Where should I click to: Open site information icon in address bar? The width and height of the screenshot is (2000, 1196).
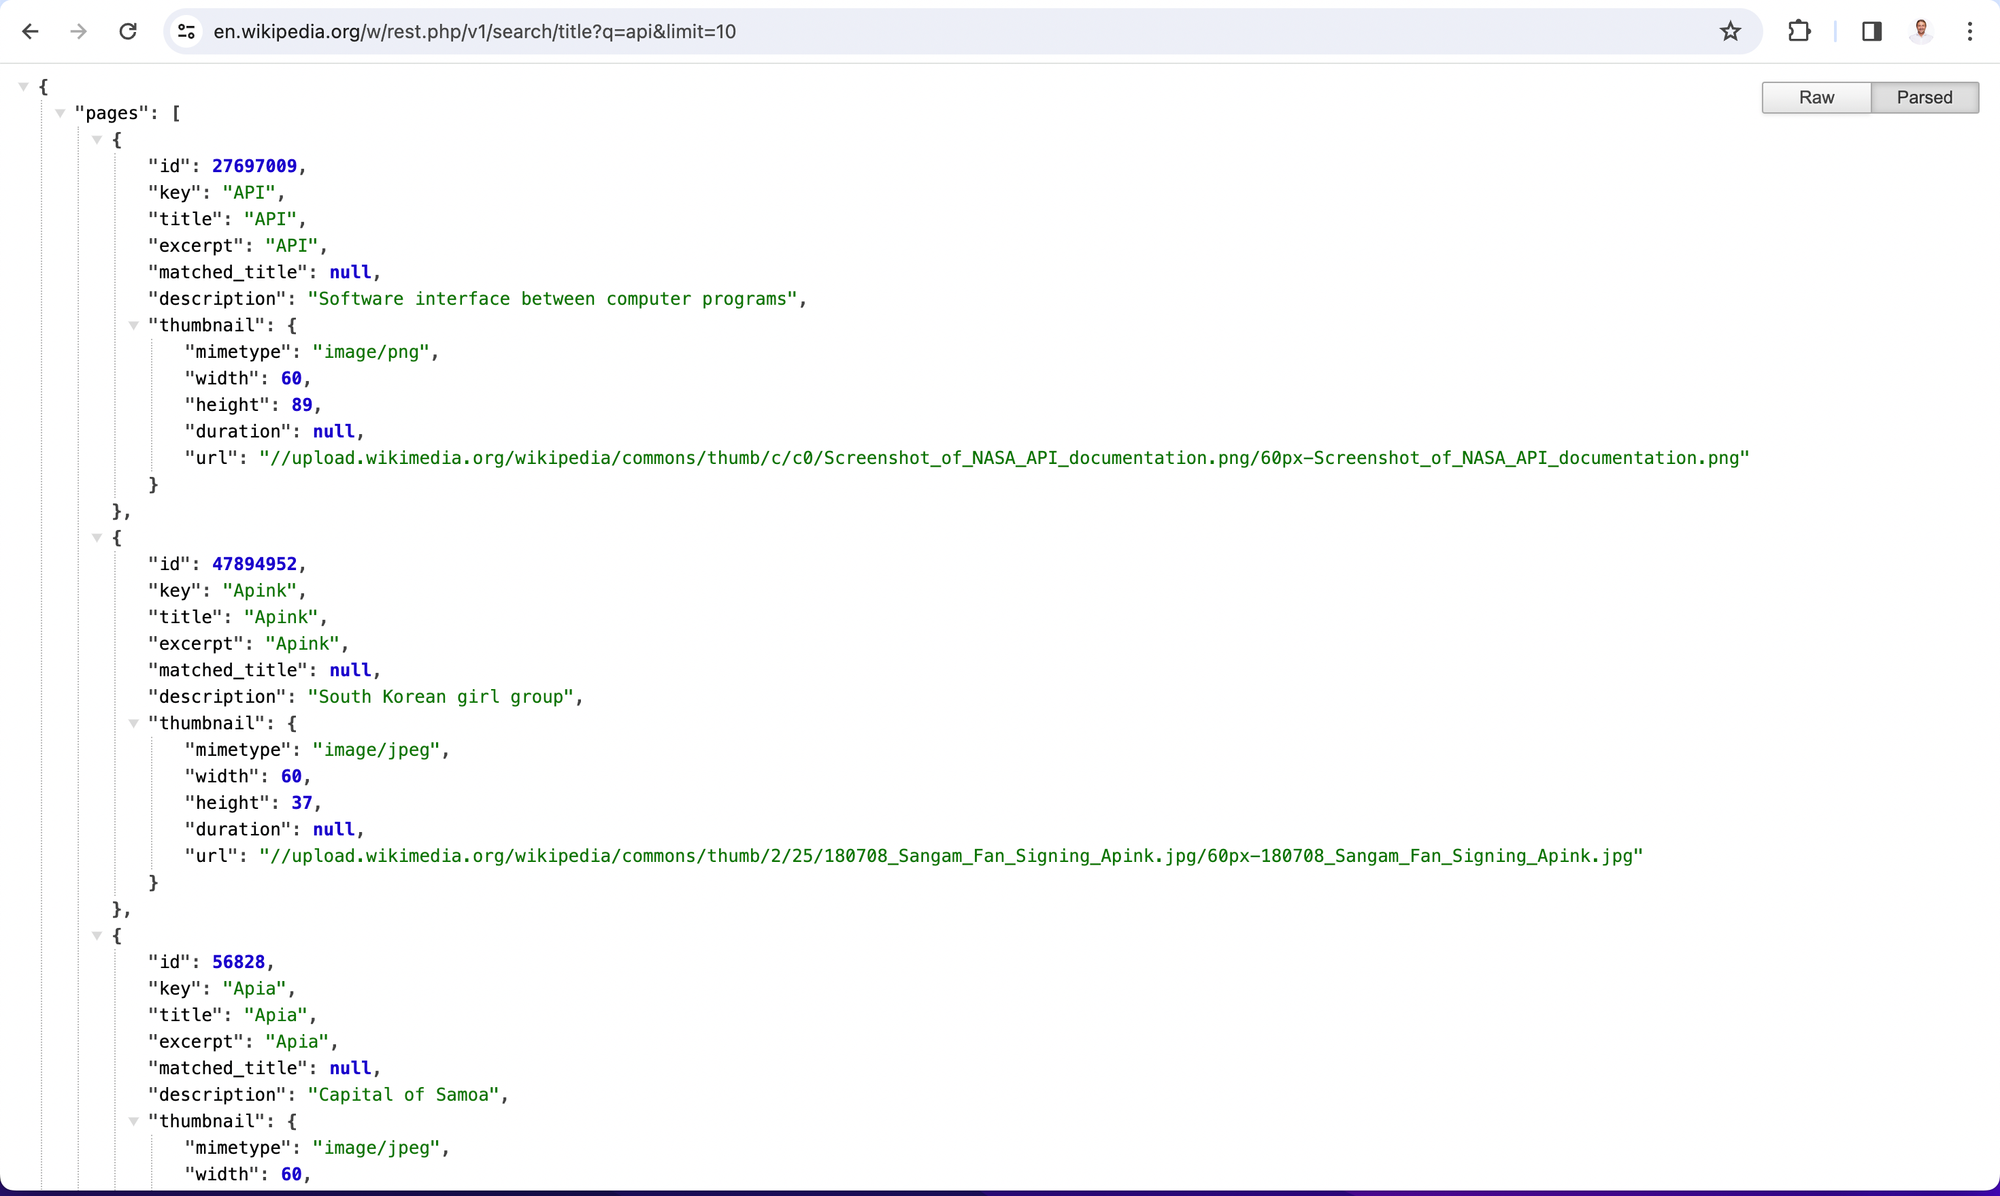coord(187,32)
